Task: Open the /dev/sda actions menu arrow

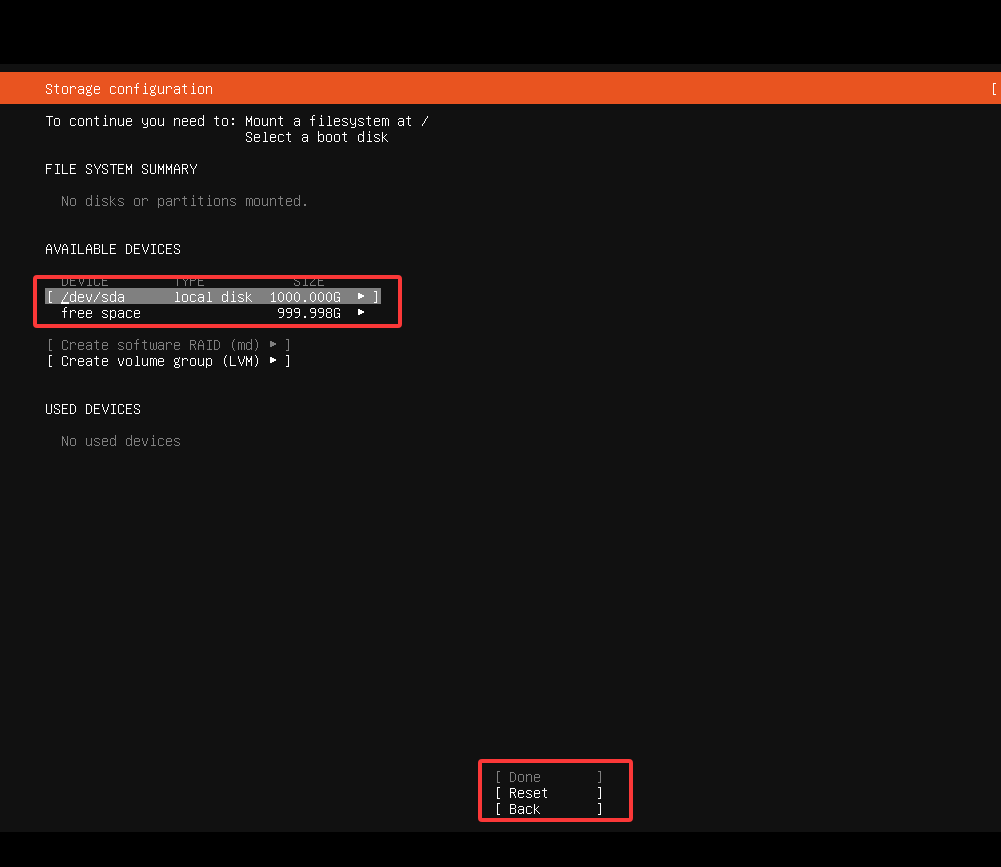Action: click(x=360, y=296)
